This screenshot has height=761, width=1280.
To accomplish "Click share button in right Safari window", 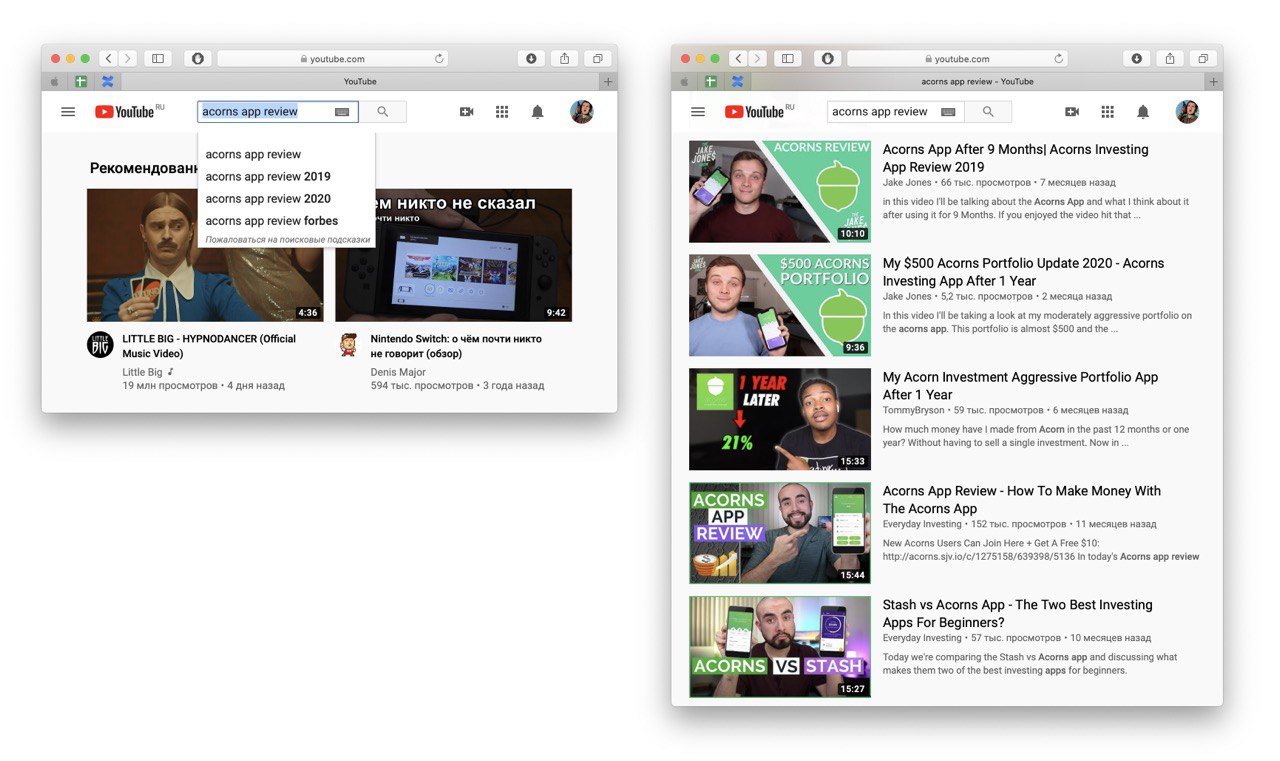I will point(1170,59).
